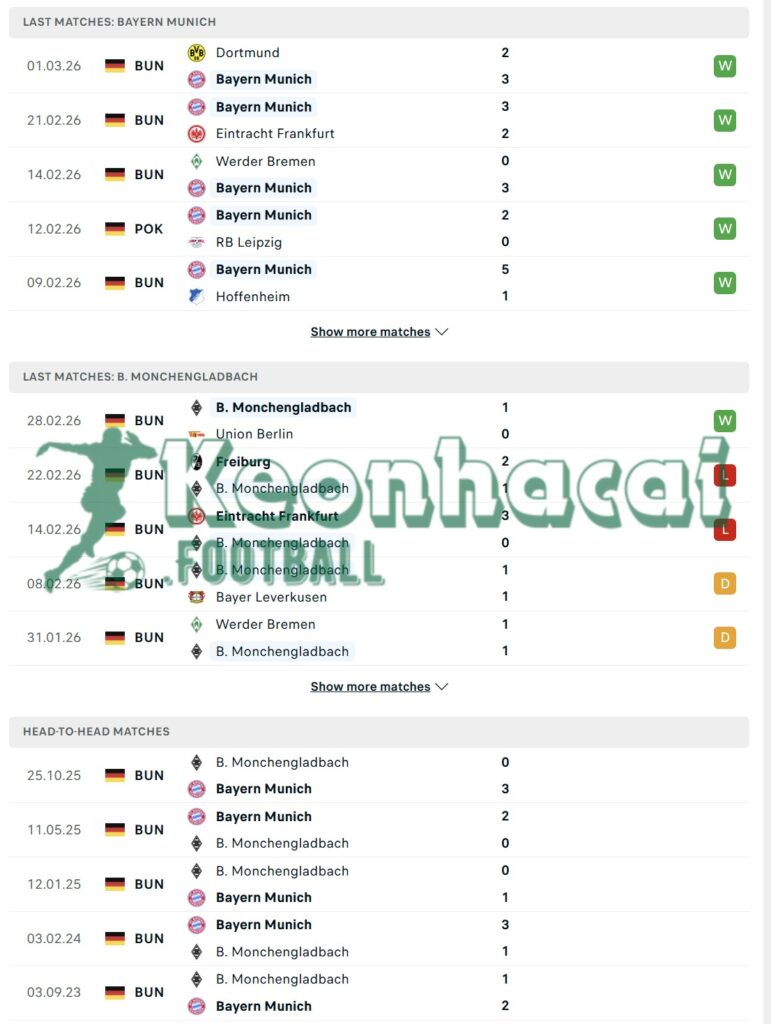Viewport: 771px width, 1024px height.
Task: Expand more matches under Bayern Munich section
Action: pyautogui.click(x=371, y=331)
